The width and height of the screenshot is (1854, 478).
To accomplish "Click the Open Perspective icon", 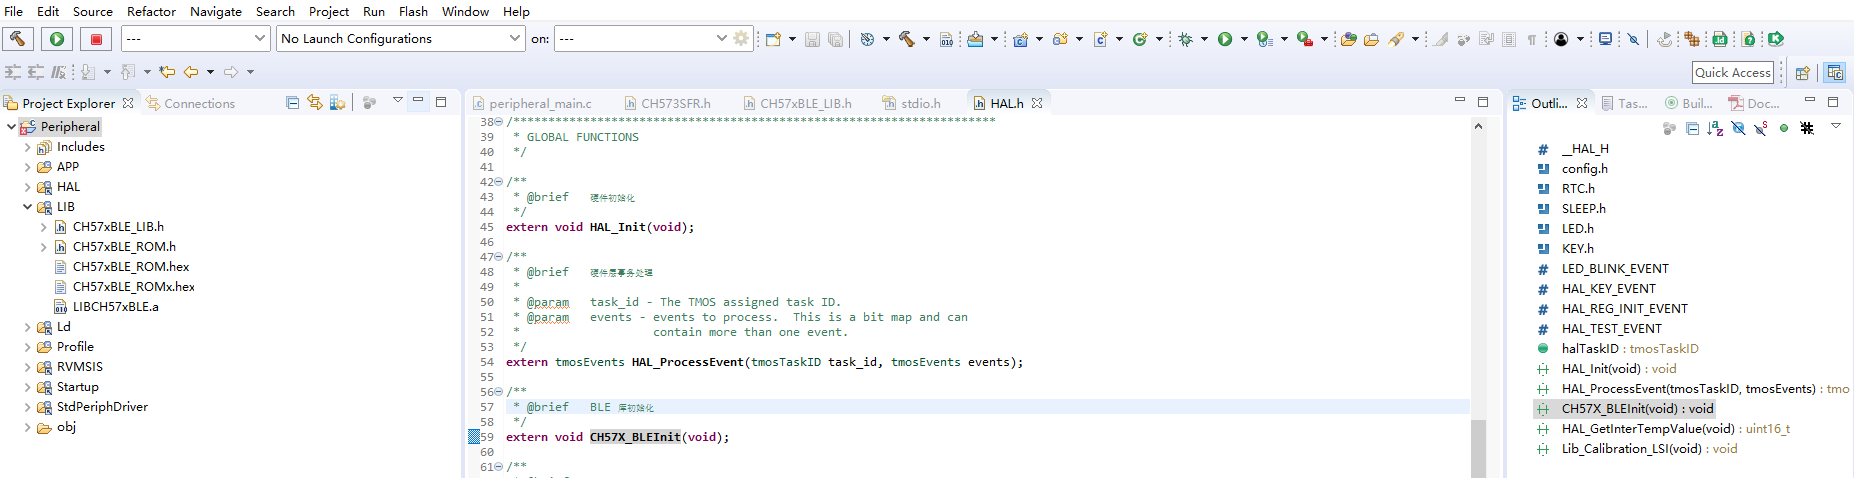I will click(1802, 72).
